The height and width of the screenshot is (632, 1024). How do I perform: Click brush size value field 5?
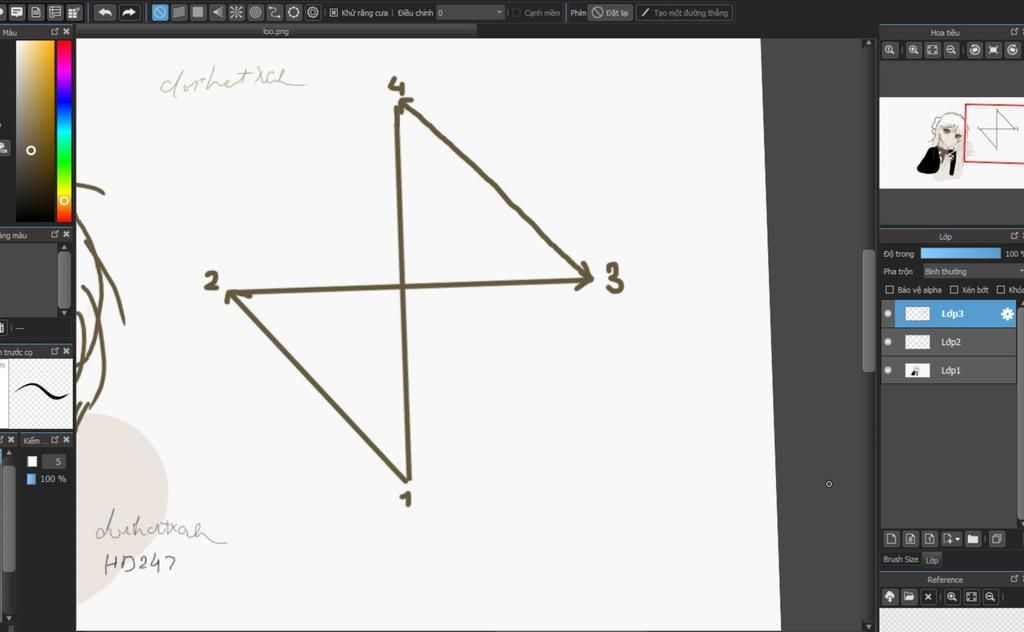pos(54,462)
